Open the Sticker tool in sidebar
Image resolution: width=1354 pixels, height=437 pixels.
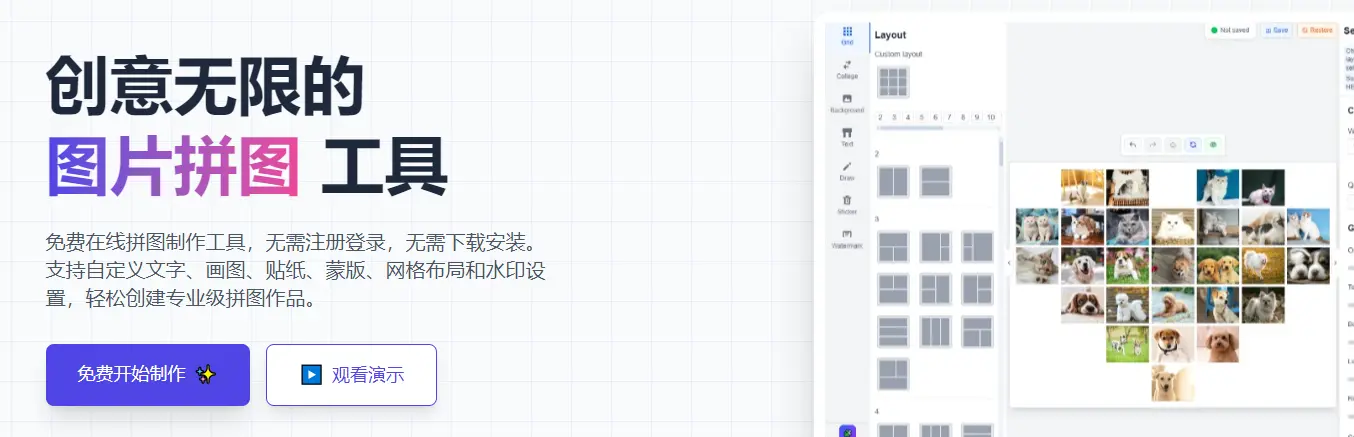click(847, 205)
